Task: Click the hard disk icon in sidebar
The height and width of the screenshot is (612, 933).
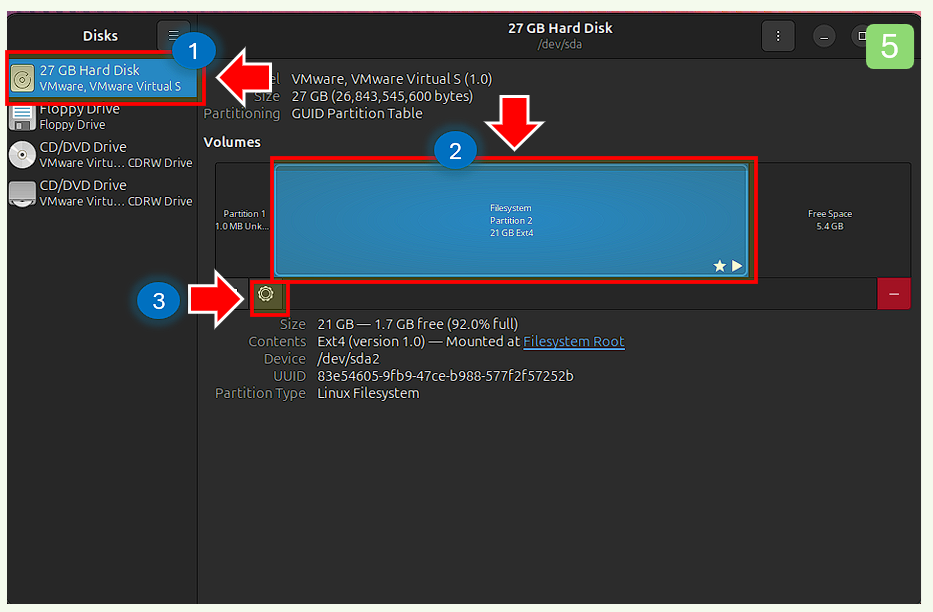Action: [x=23, y=79]
